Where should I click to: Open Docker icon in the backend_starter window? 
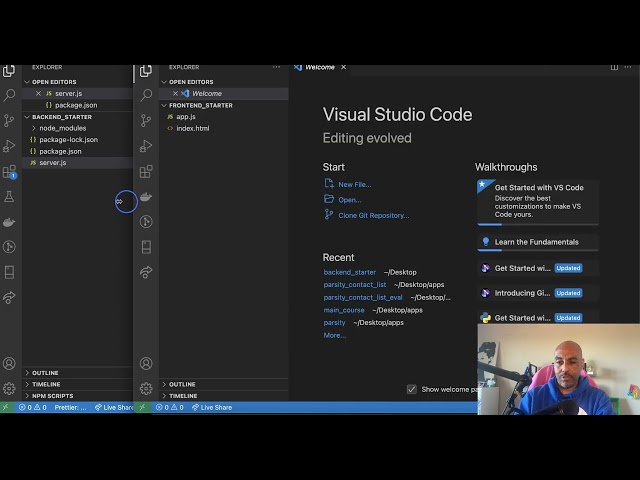9,222
